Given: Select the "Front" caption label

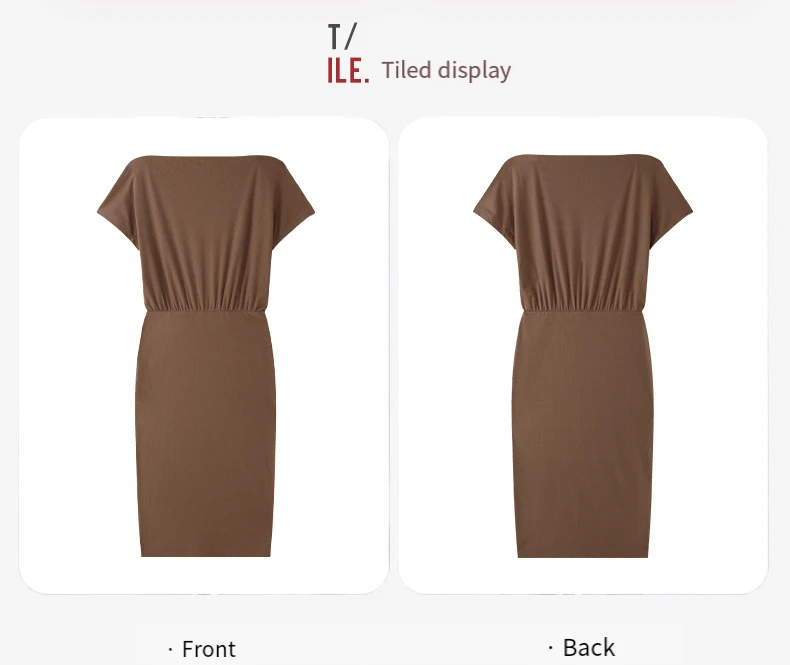Looking at the screenshot, I should (209, 649).
